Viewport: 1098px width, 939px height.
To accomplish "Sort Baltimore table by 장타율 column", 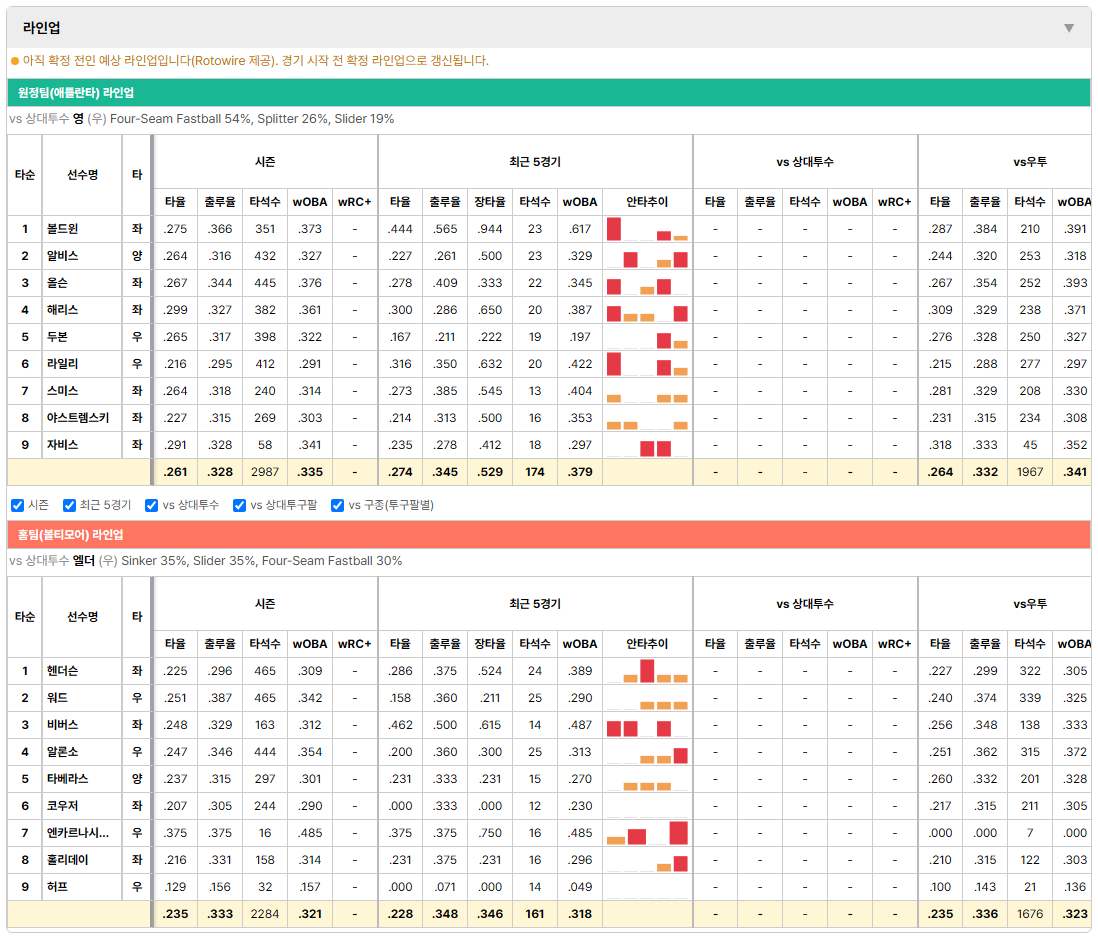I will (489, 644).
